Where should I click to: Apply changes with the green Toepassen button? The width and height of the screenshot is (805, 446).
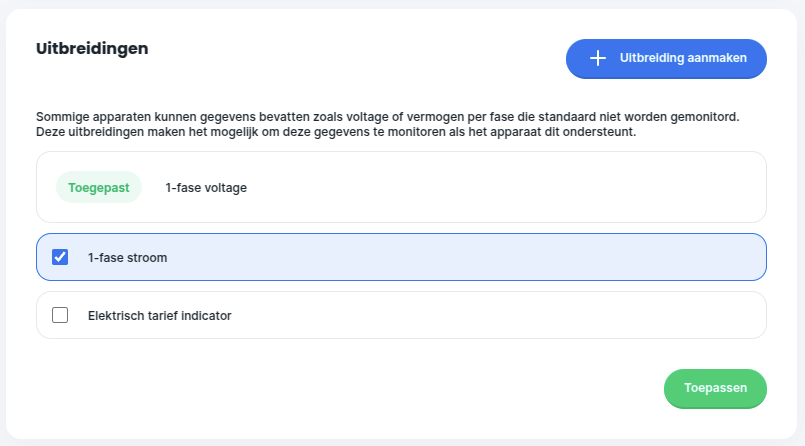[715, 389]
